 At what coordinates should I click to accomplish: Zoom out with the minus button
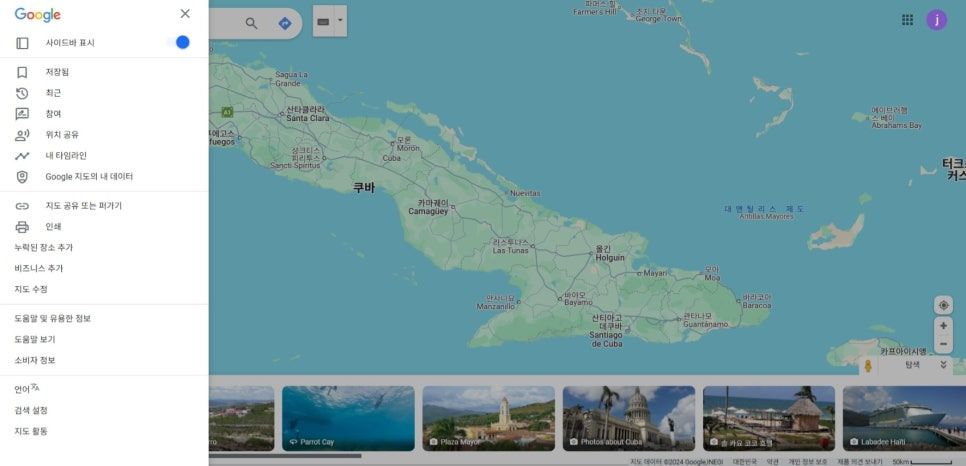coord(943,344)
